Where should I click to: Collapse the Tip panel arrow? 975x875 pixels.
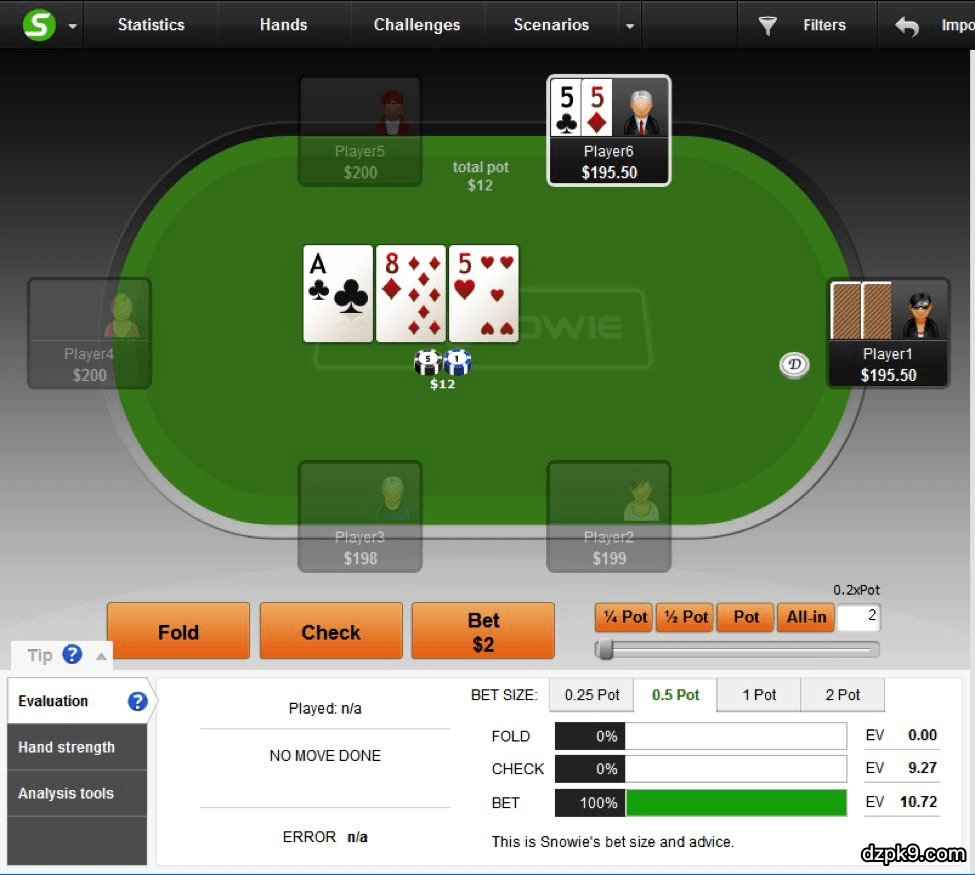click(101, 656)
